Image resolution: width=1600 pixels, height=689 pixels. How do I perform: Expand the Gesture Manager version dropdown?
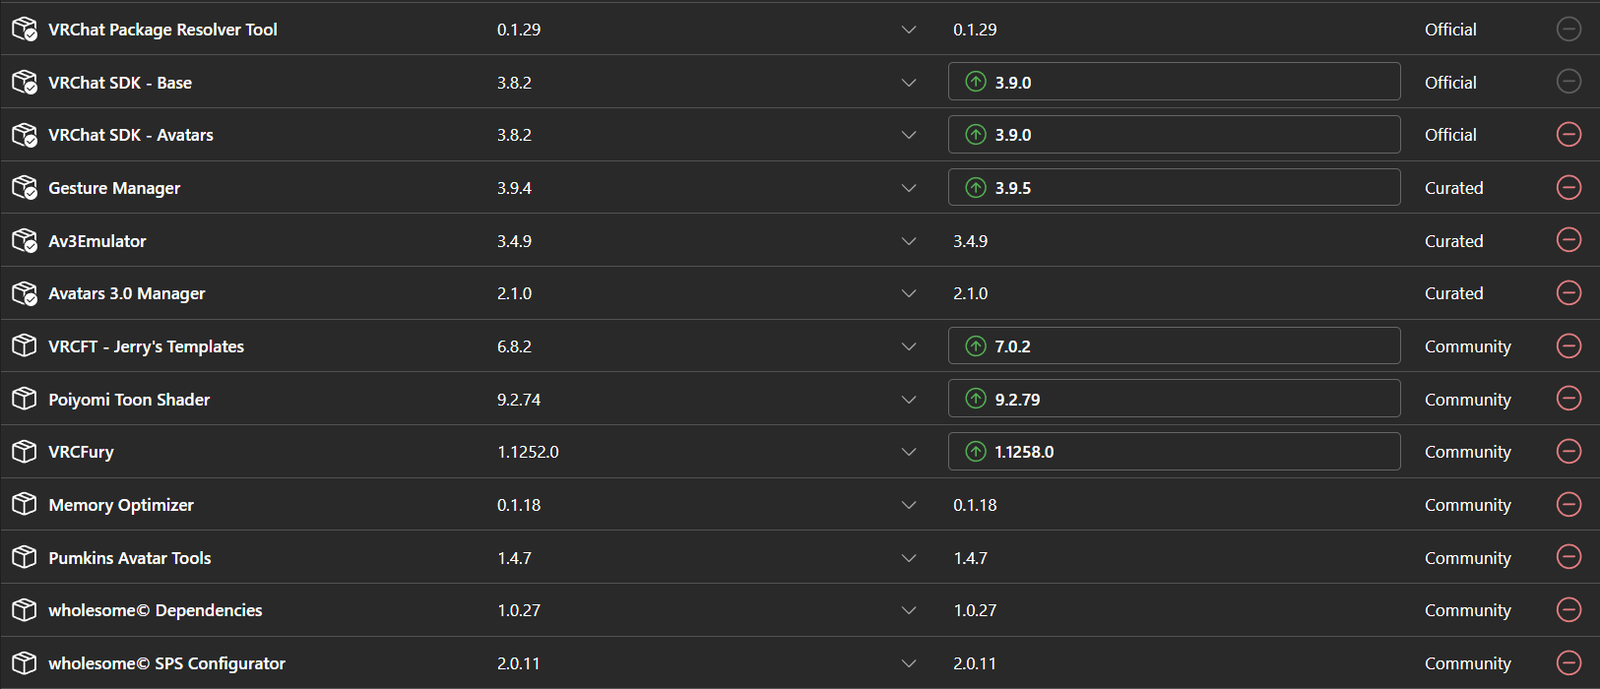pyautogui.click(x=908, y=188)
